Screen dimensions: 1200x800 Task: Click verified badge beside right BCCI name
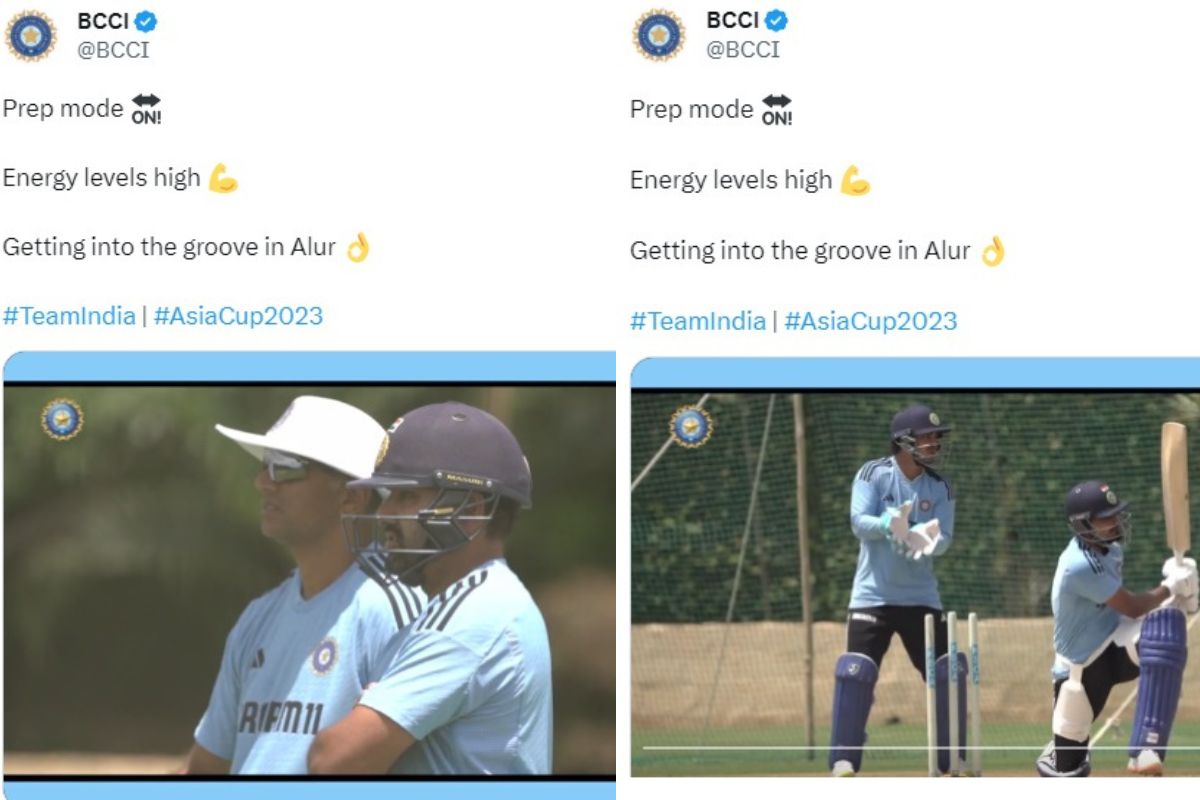click(x=776, y=21)
